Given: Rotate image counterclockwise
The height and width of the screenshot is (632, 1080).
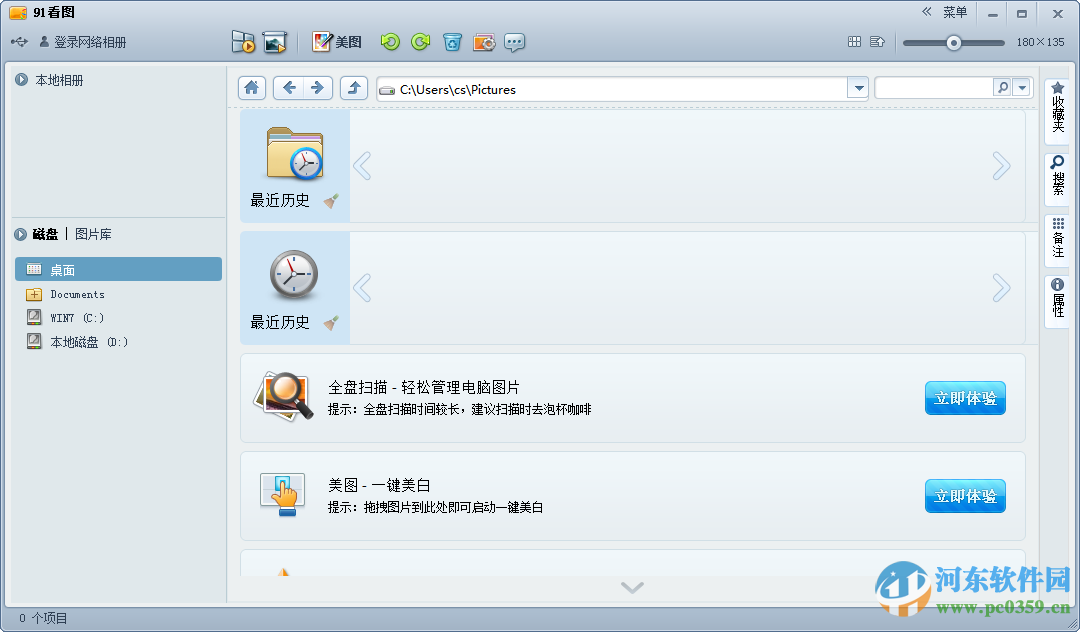Looking at the screenshot, I should point(390,42).
